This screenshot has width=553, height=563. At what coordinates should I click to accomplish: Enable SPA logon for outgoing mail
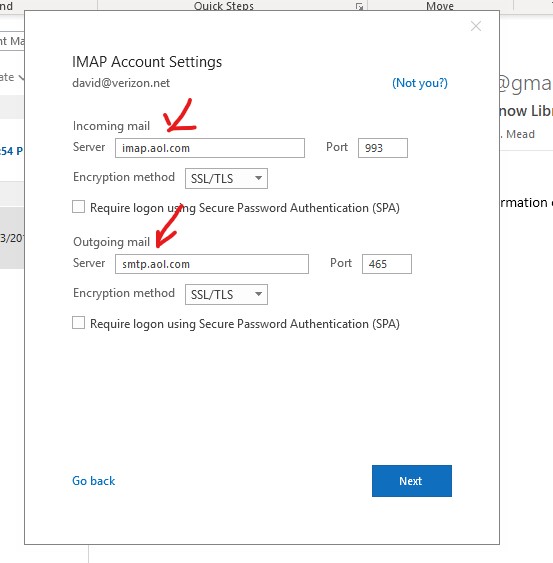78,322
